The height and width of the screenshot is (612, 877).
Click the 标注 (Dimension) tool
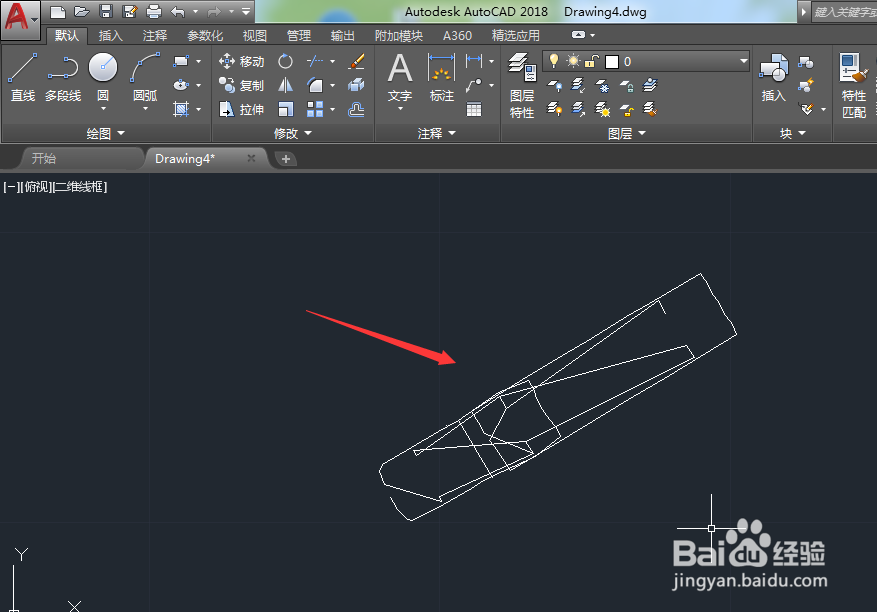point(441,78)
